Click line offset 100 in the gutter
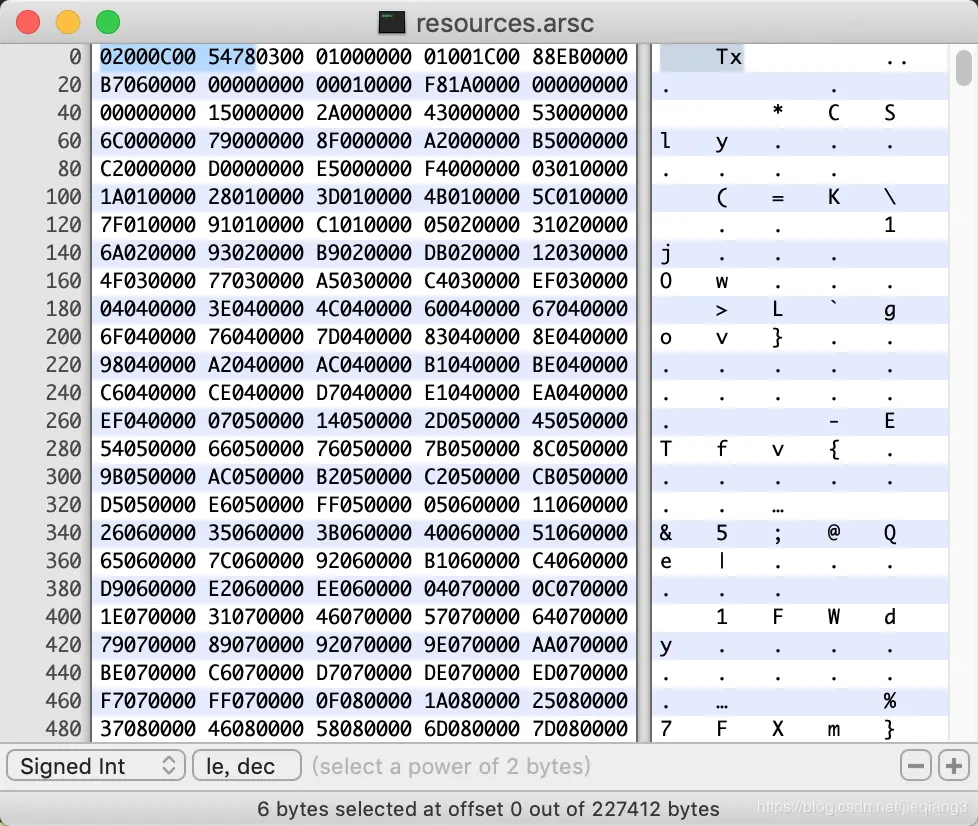 (64, 197)
